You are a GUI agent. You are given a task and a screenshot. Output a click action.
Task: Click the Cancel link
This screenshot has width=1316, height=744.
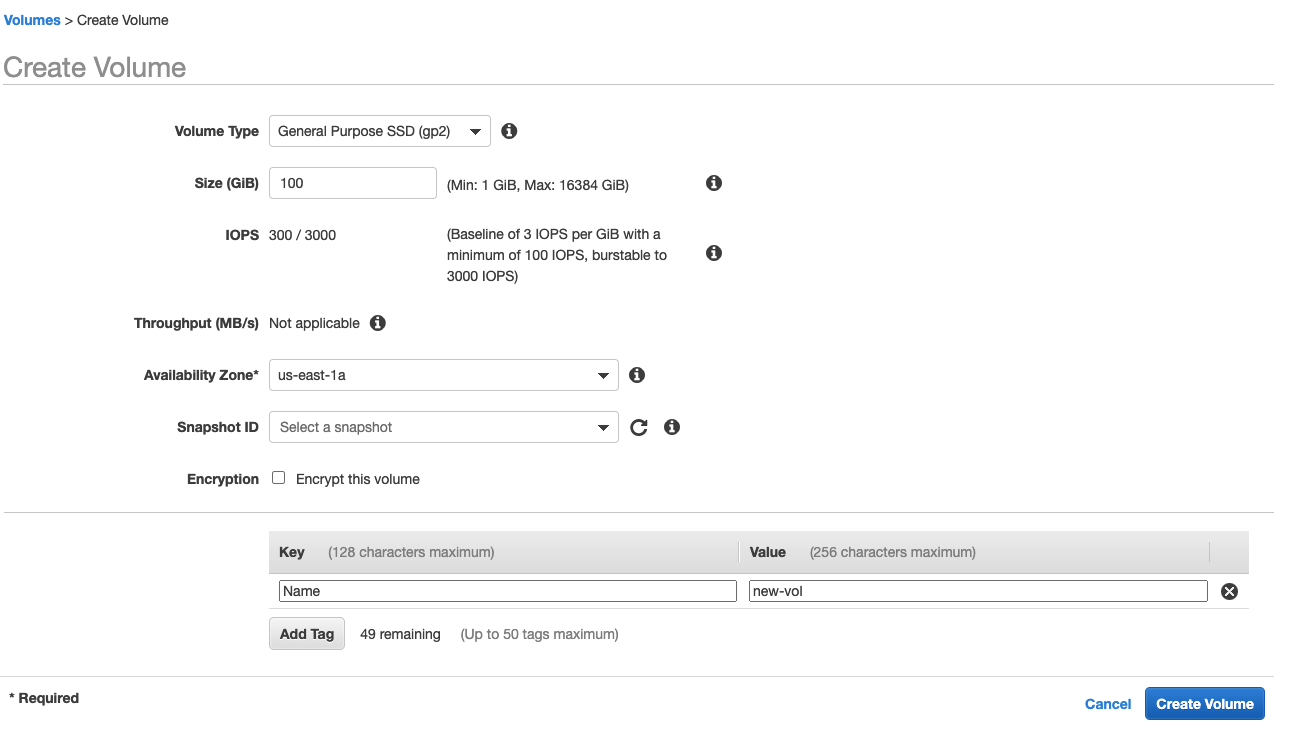[x=1108, y=704]
